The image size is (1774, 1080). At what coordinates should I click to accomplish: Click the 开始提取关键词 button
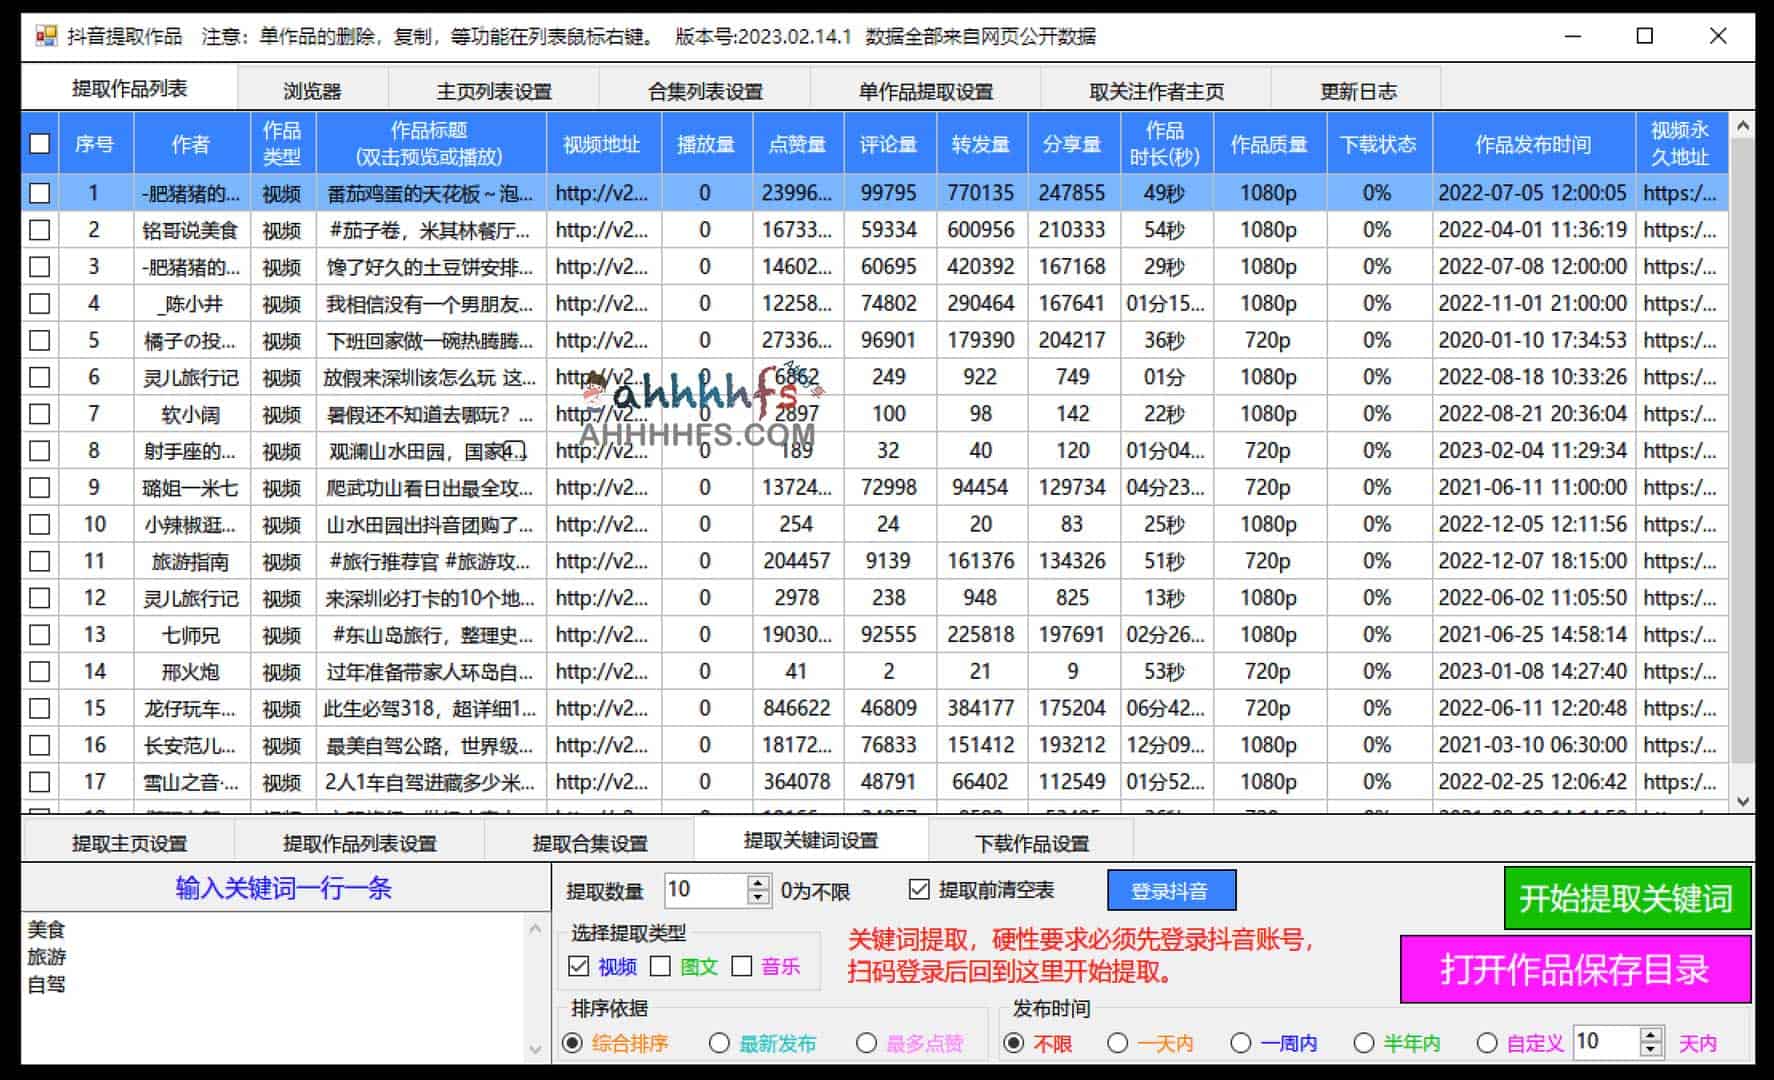click(x=1627, y=899)
